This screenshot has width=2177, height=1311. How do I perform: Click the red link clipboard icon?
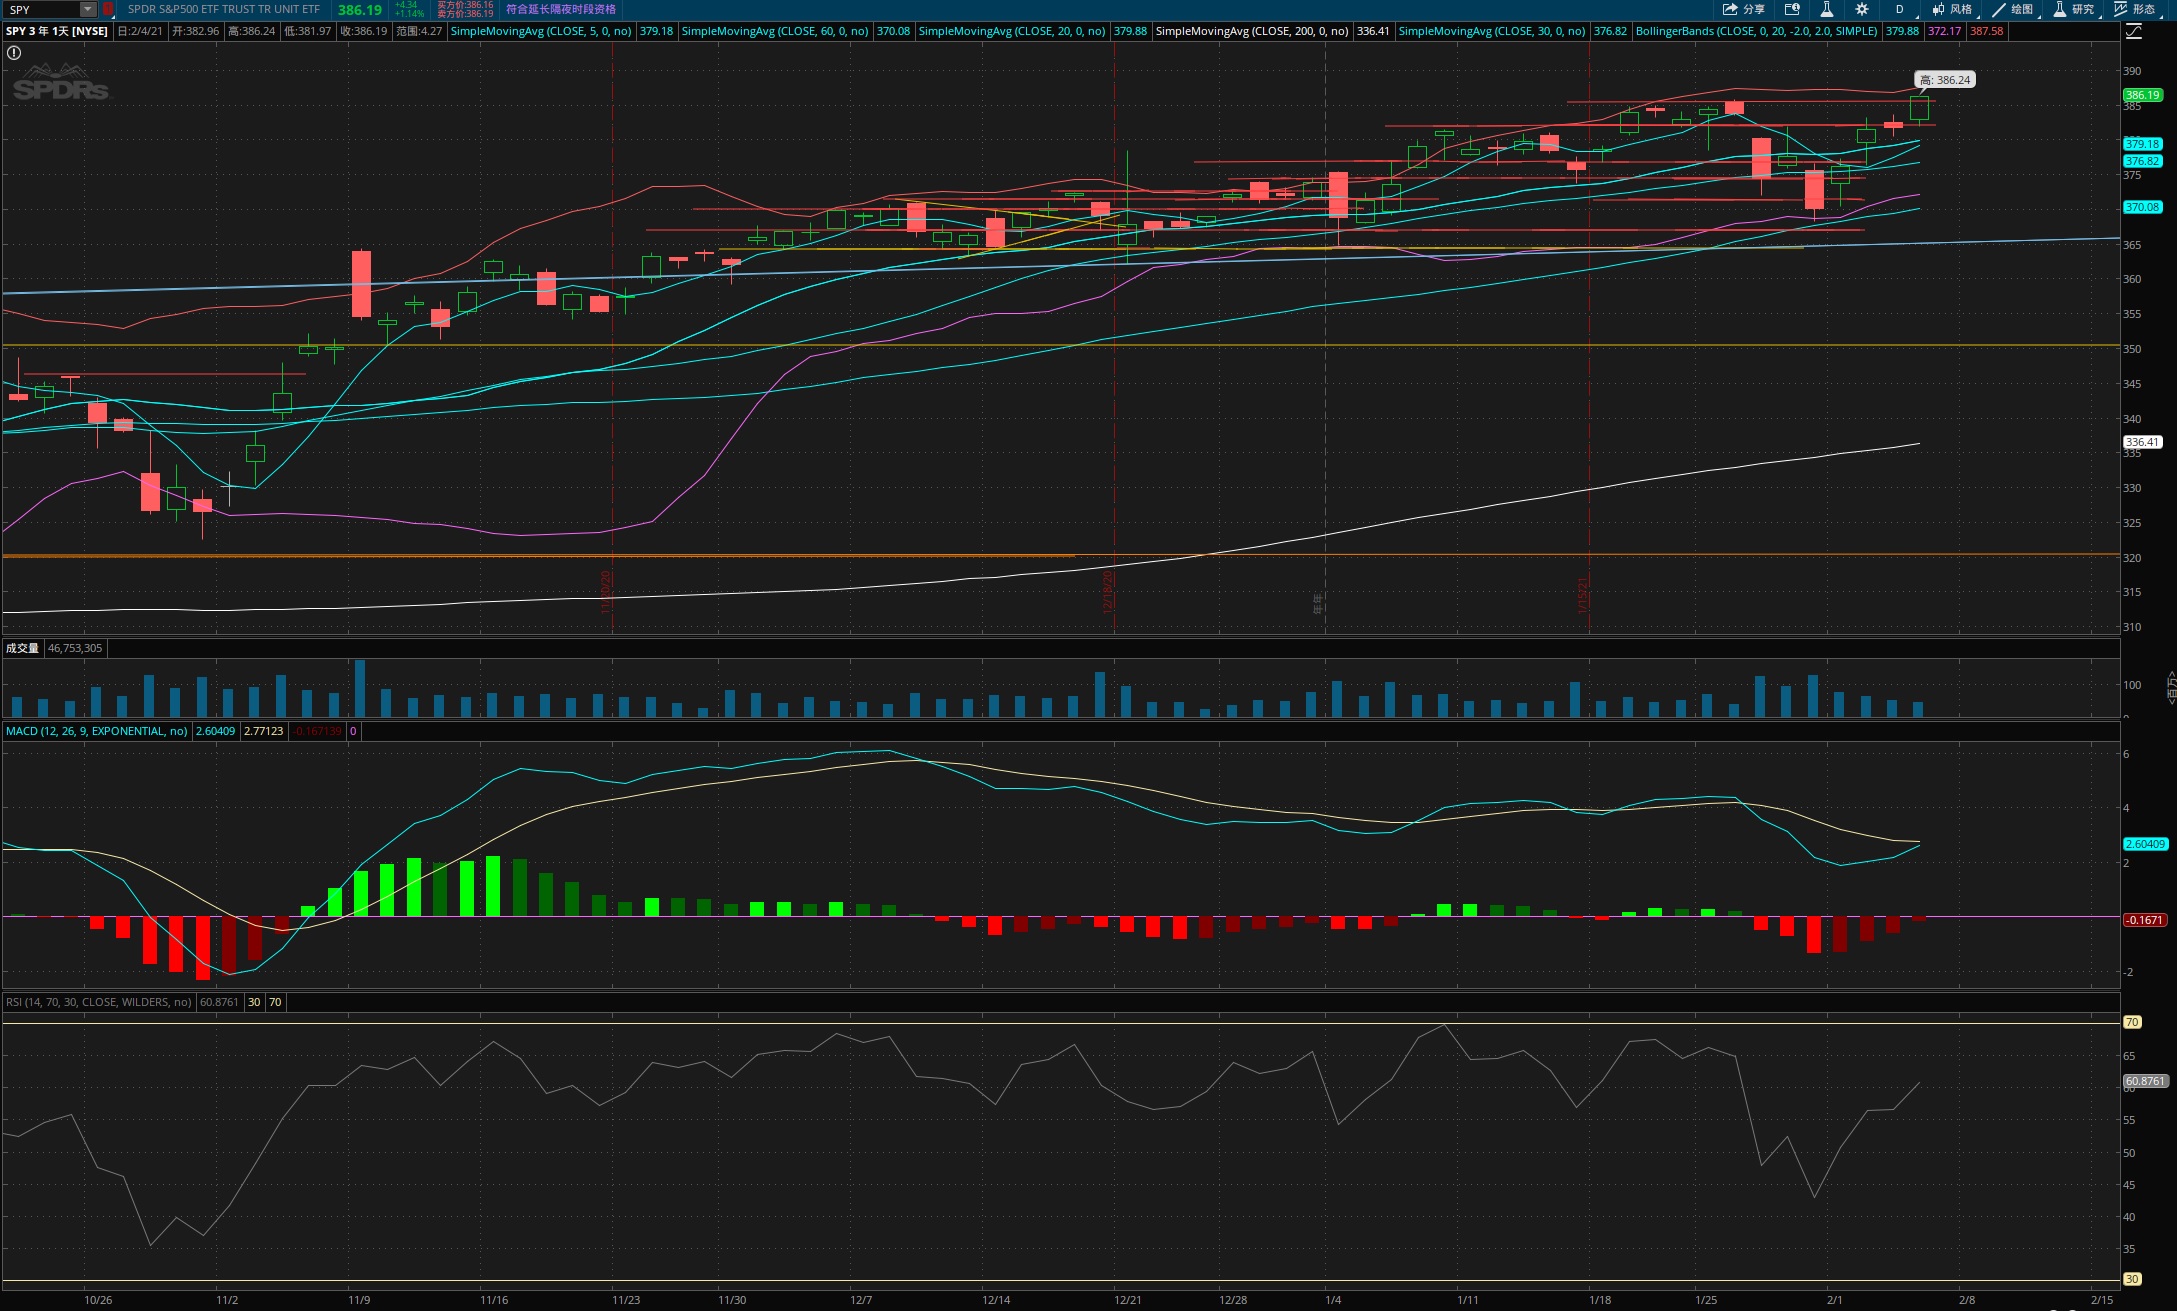[x=108, y=9]
